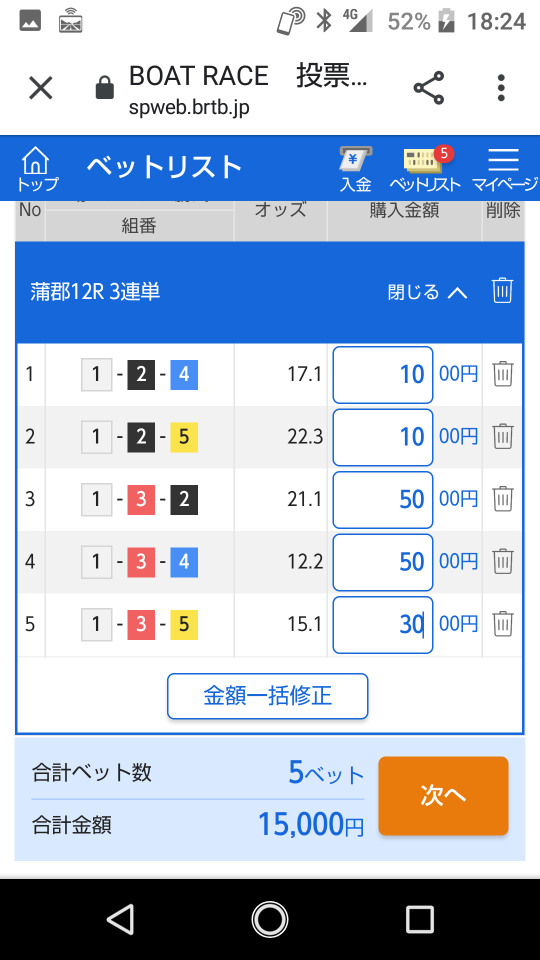The height and width of the screenshot is (960, 540).
Task: Remove the 1-3-4 bet row
Action: point(503,561)
